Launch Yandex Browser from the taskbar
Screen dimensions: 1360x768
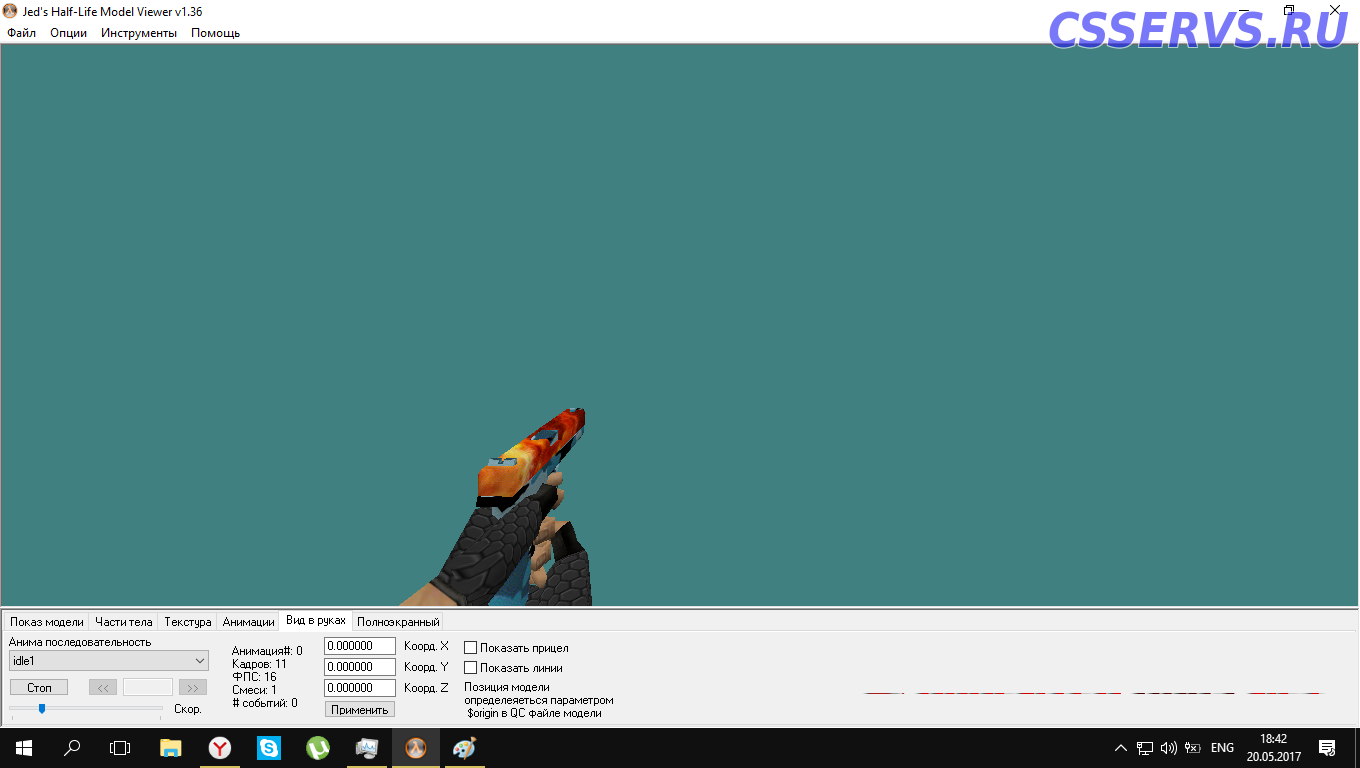(219, 748)
